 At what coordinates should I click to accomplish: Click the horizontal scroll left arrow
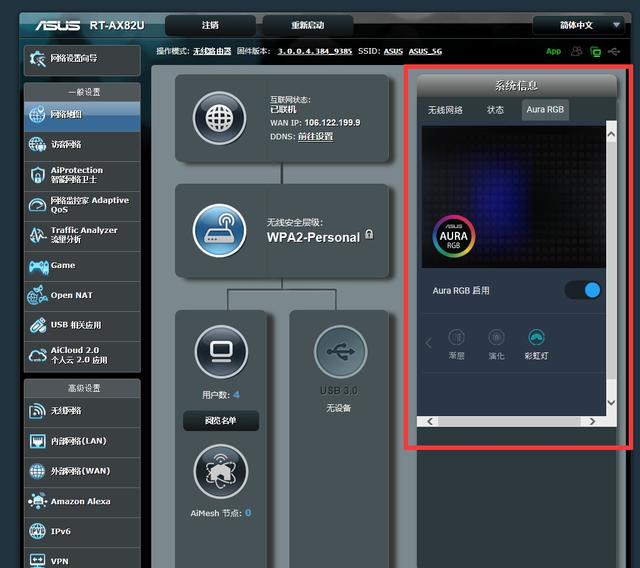(429, 421)
